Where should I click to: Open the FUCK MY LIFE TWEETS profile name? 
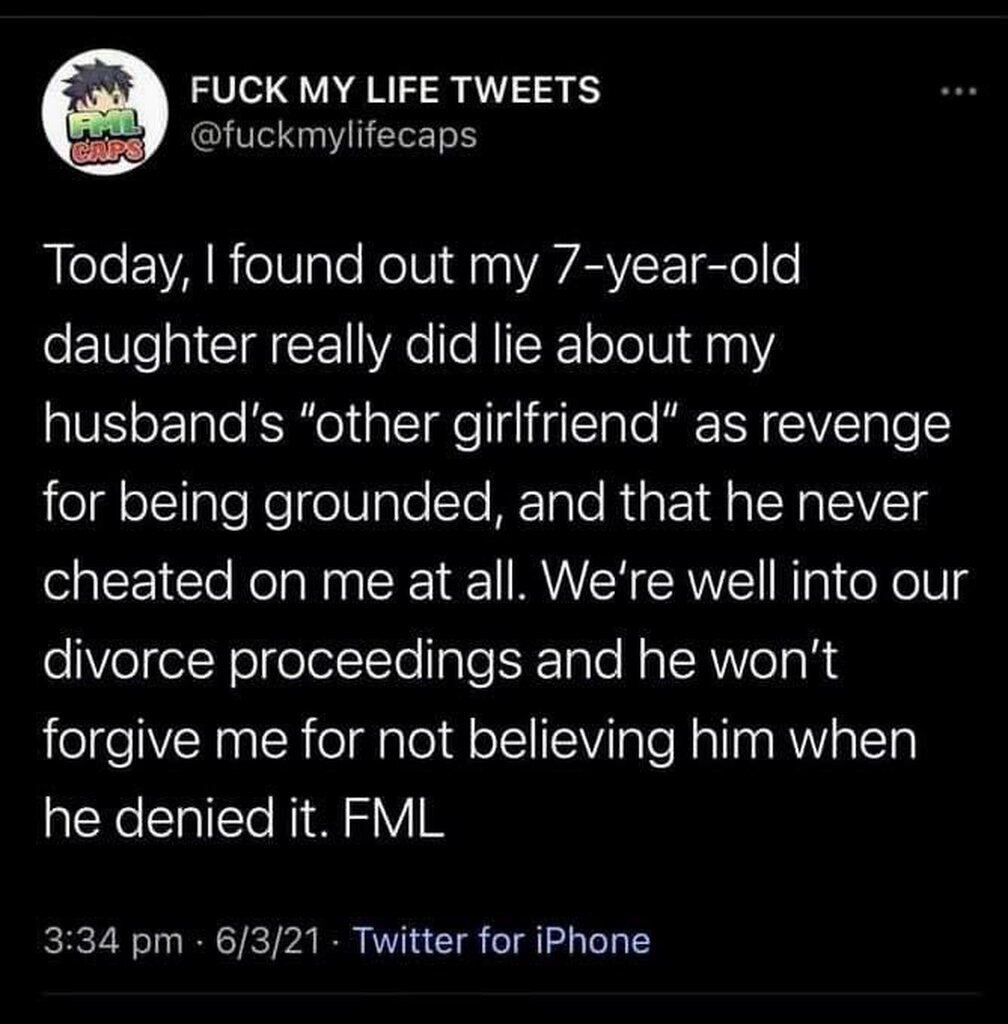395,89
